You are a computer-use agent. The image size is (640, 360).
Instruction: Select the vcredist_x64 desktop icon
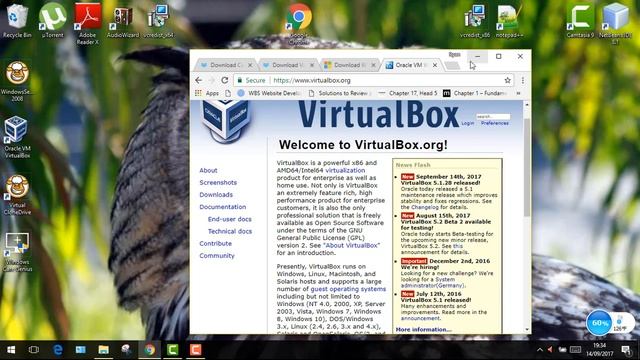(158, 21)
